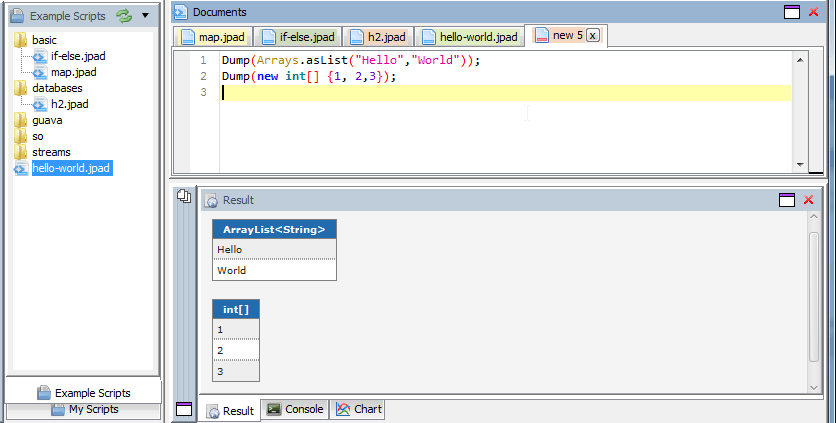The width and height of the screenshot is (836, 423).
Task: Click the green refresh scripts icon
Action: (x=124, y=16)
